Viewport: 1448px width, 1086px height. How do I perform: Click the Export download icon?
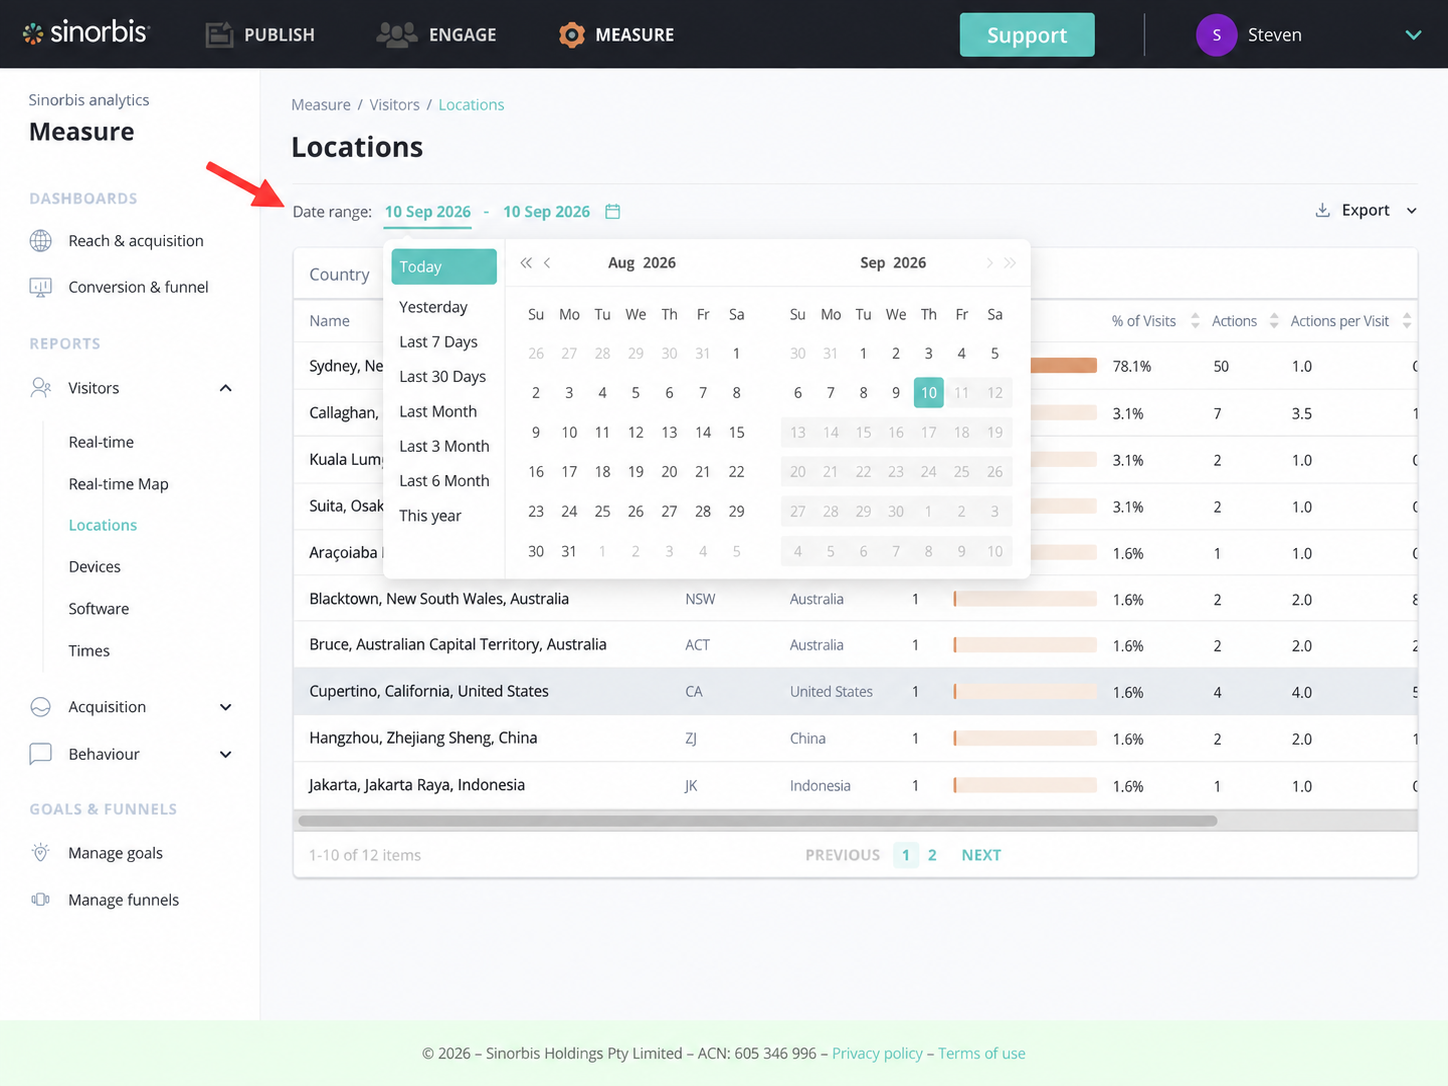pyautogui.click(x=1322, y=210)
